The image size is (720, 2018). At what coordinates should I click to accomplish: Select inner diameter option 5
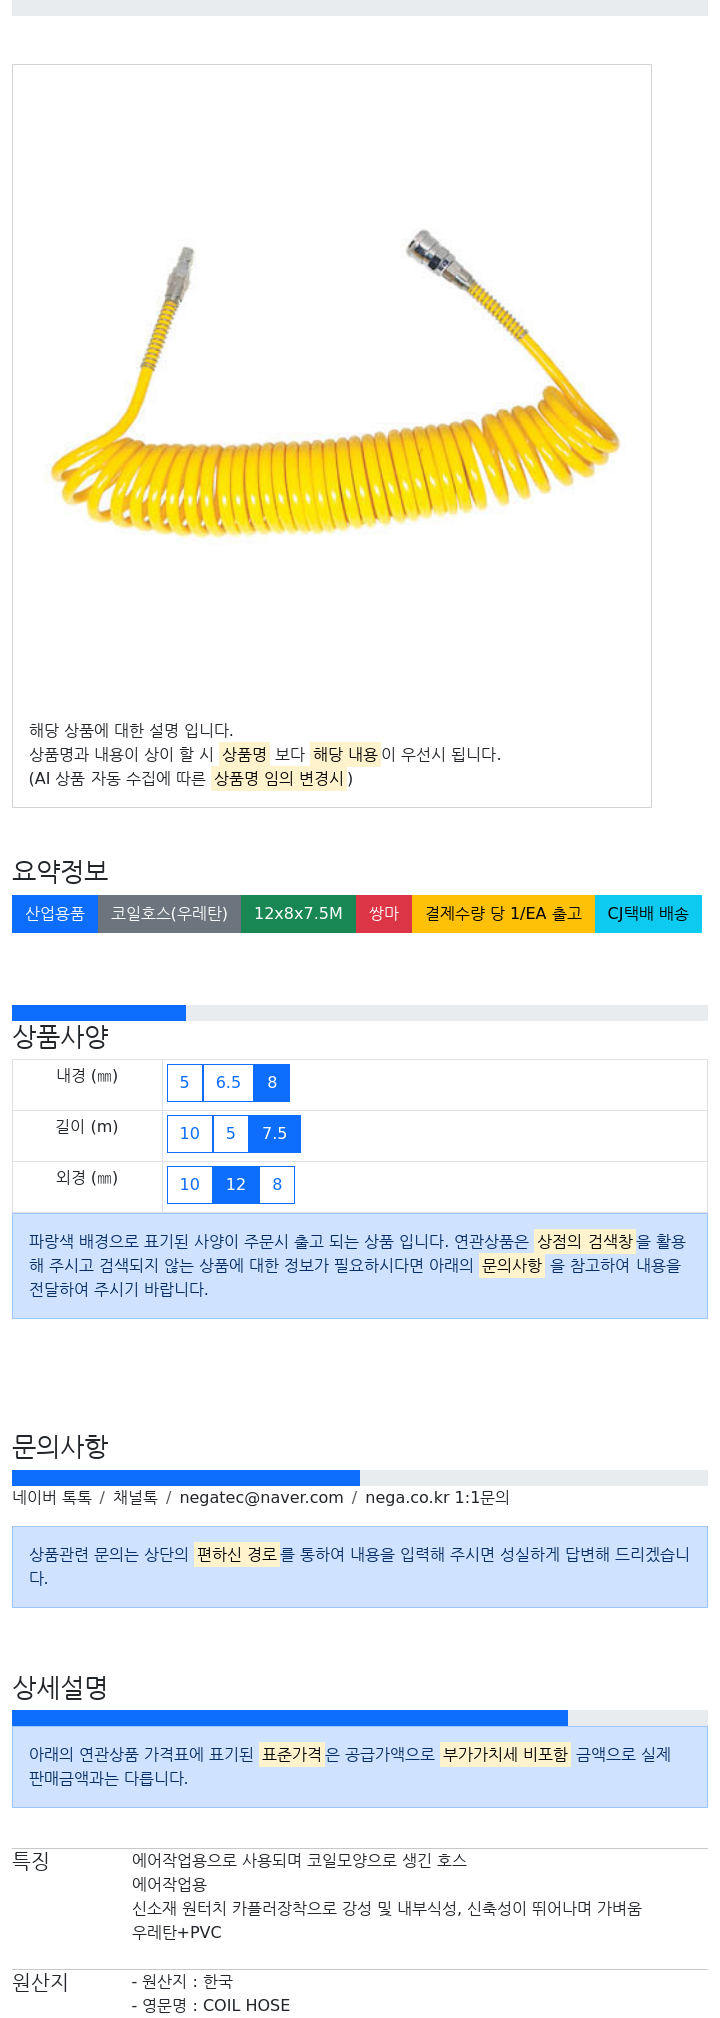coord(184,1082)
